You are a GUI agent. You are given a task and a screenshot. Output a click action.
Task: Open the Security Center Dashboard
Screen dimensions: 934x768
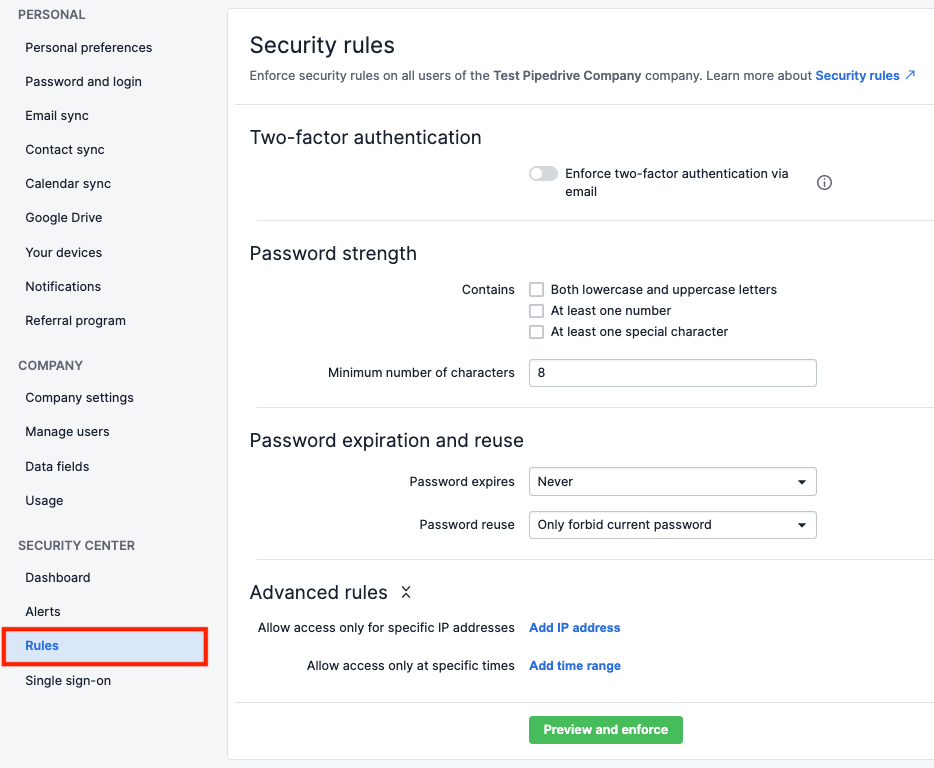(x=58, y=578)
